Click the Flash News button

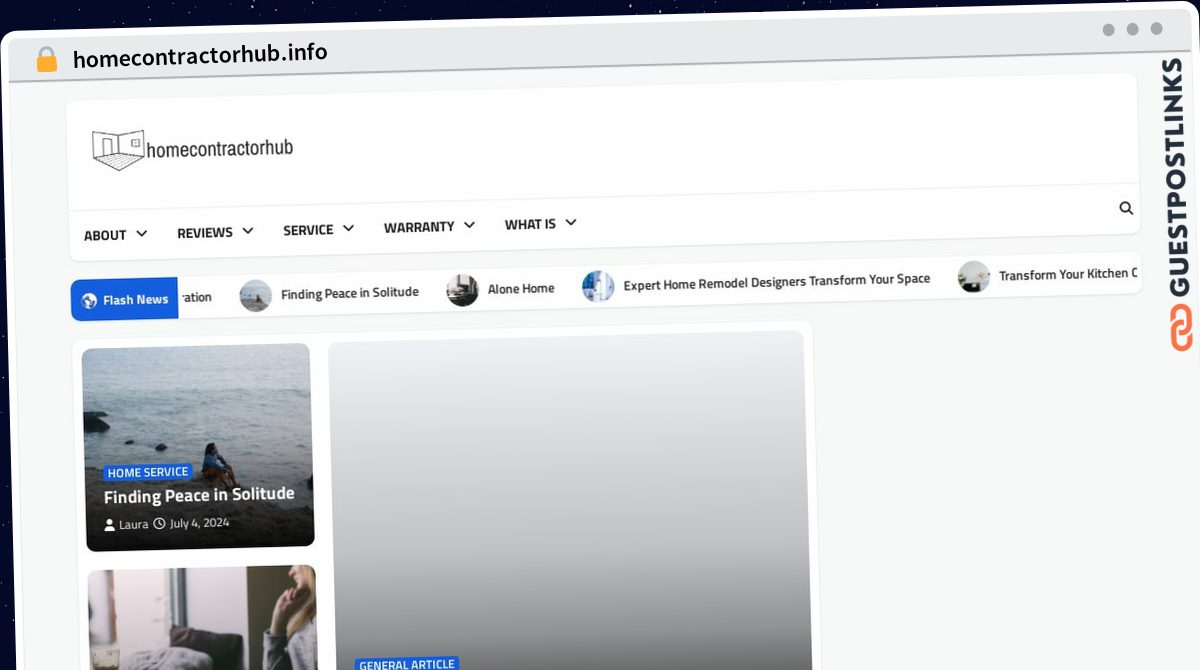[124, 299]
